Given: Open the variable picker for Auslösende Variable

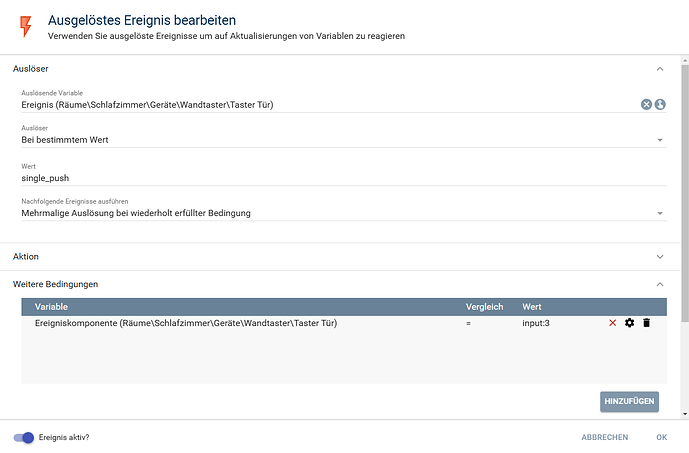Looking at the screenshot, I should click(660, 104).
